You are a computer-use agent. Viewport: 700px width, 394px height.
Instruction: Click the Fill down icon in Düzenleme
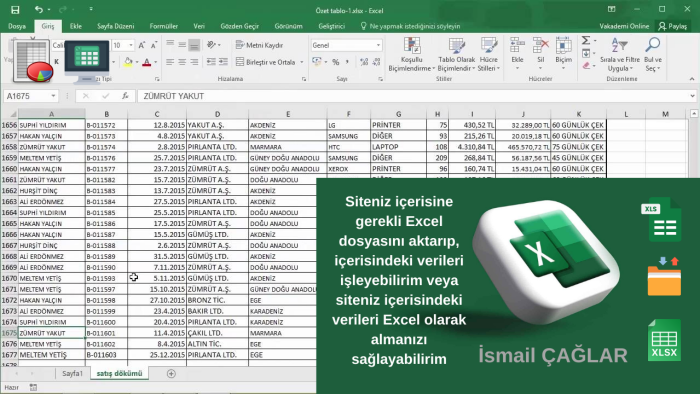click(586, 54)
